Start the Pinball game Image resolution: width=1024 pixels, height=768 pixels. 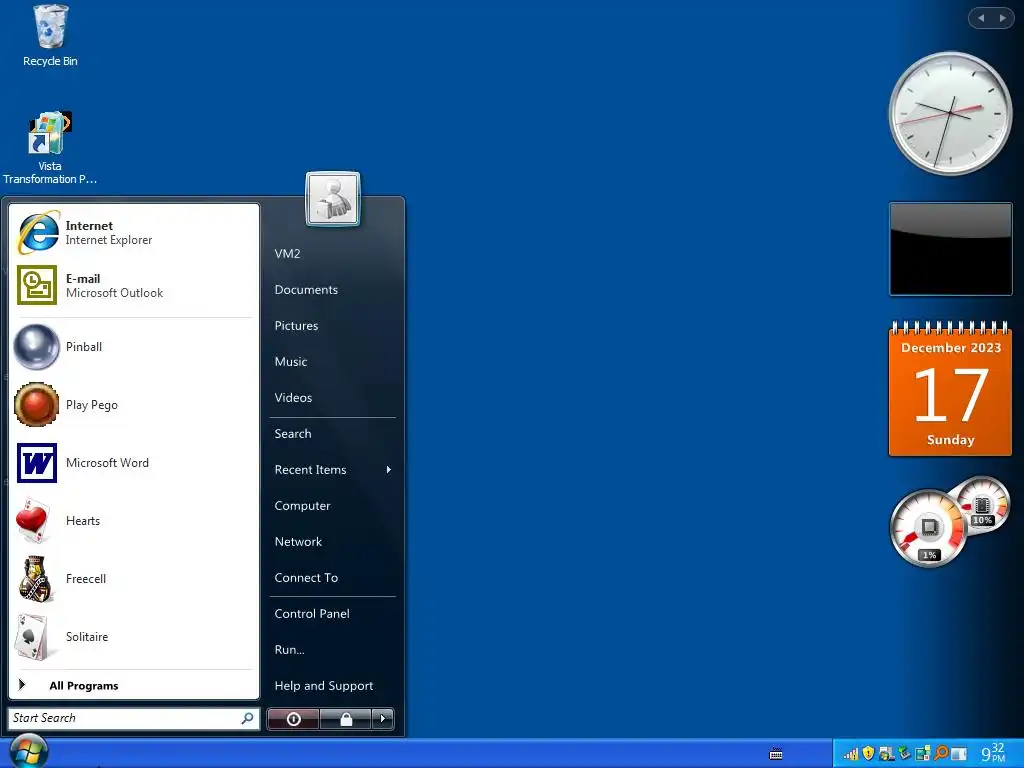134,347
